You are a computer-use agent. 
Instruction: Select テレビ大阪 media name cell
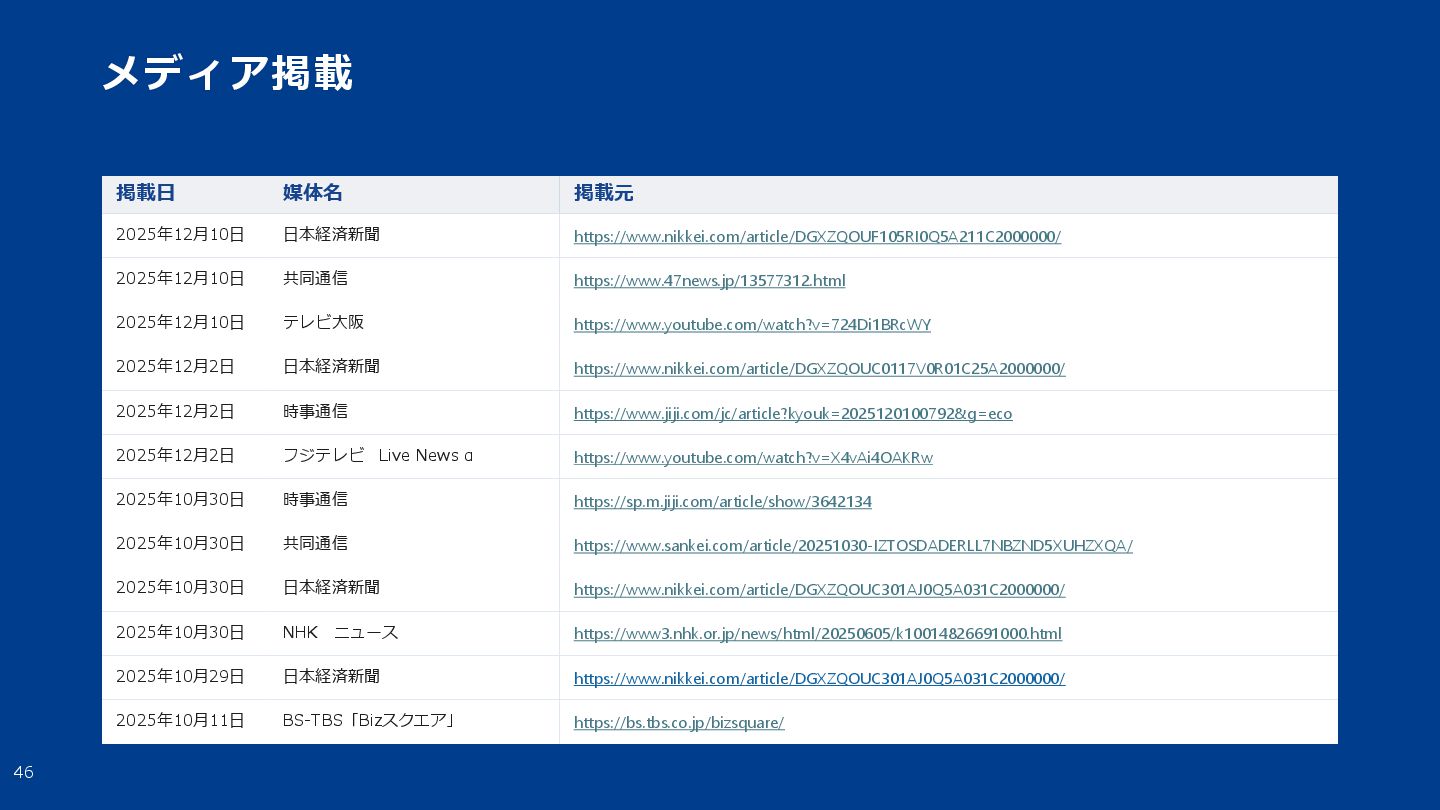pyautogui.click(x=323, y=322)
